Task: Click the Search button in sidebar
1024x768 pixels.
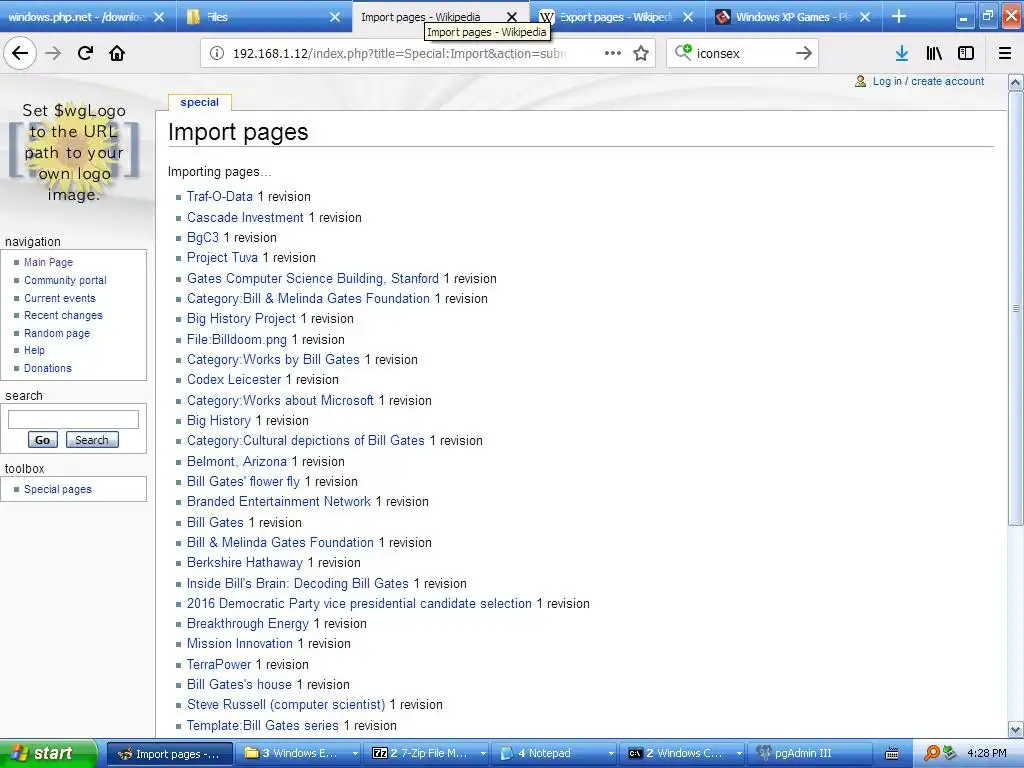Action: [x=92, y=440]
